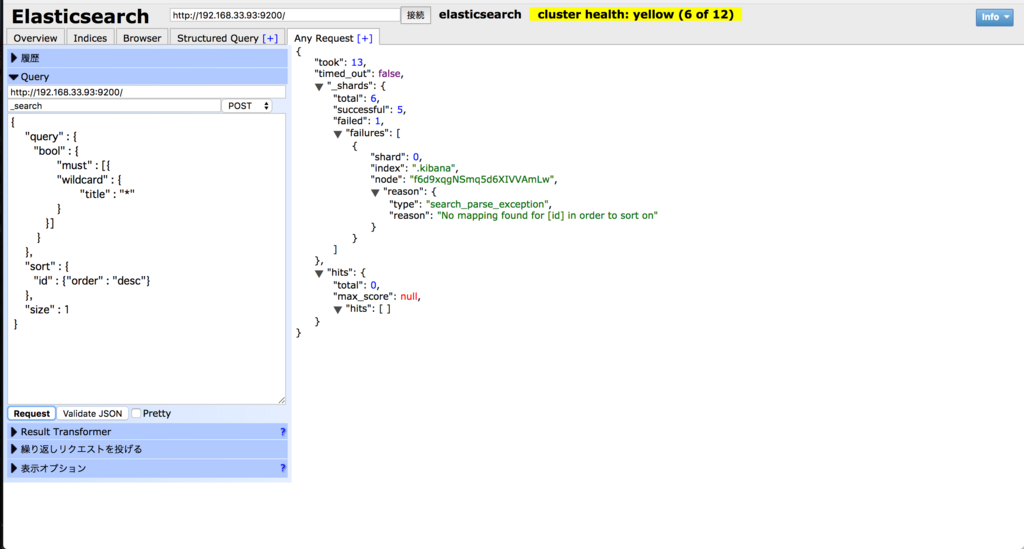The image size is (1024, 549).
Task: Open the Overview tab
Action: point(35,38)
